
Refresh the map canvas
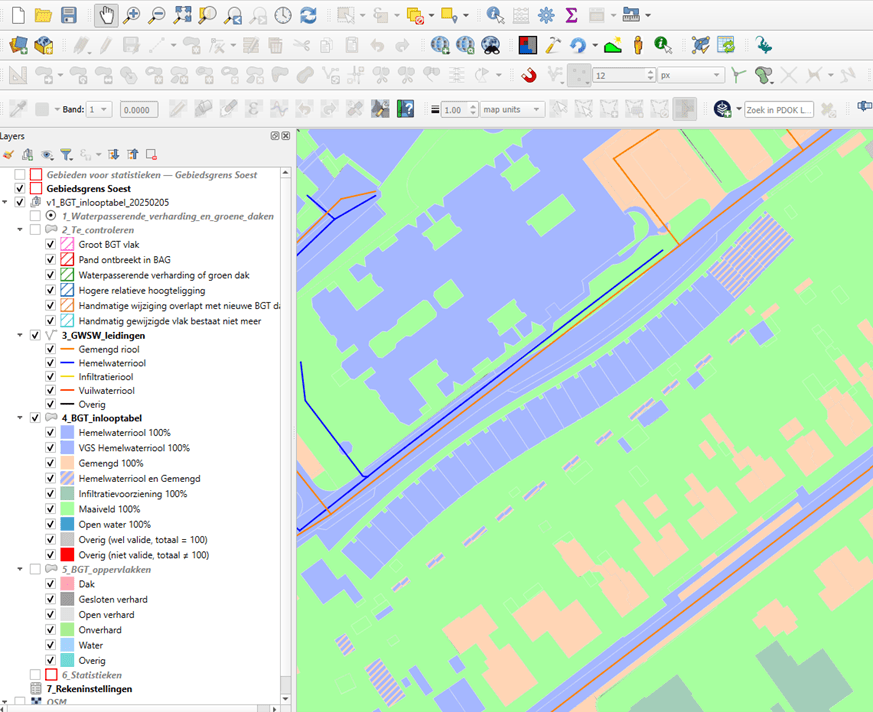pyautogui.click(x=309, y=15)
